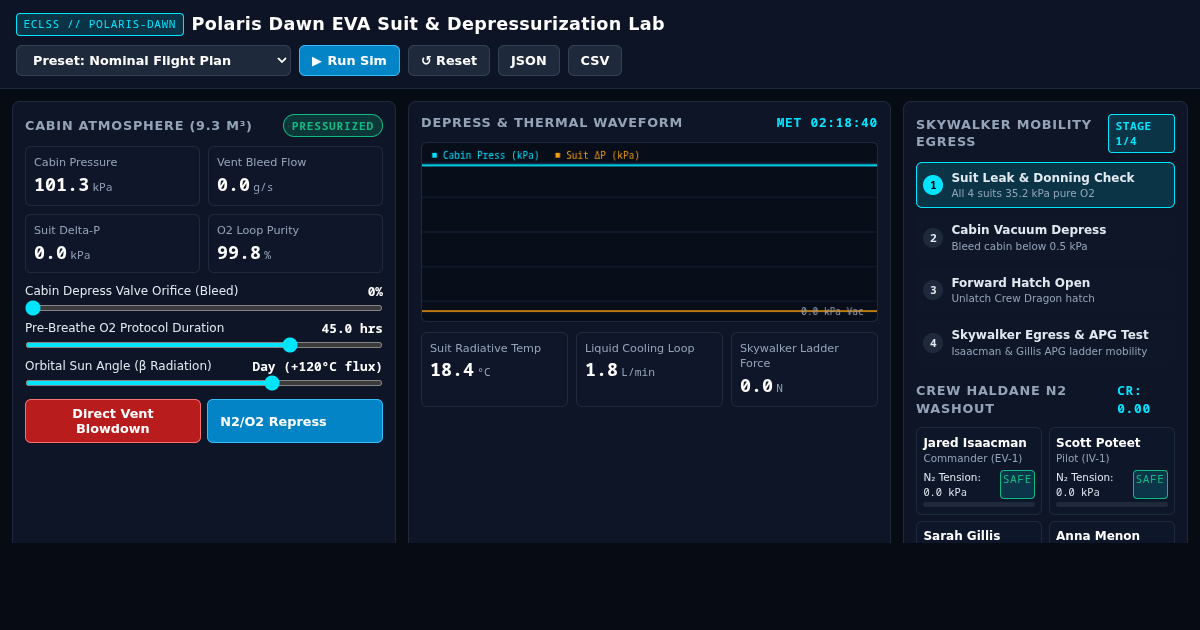Click the 0.0 kPa Vac chart label

coord(832,312)
